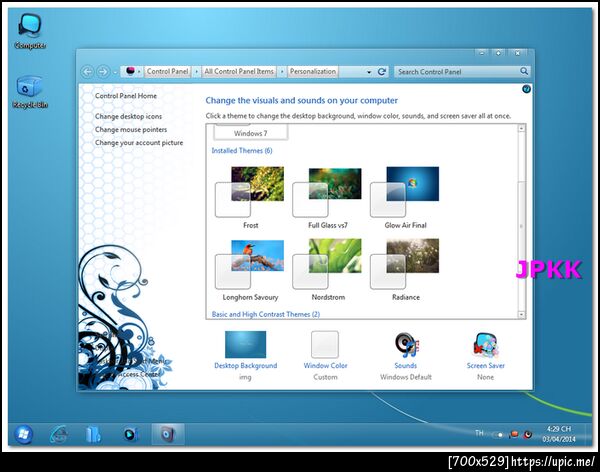Click the power tray icon
Viewport: 600px width, 472px height.
[528, 434]
